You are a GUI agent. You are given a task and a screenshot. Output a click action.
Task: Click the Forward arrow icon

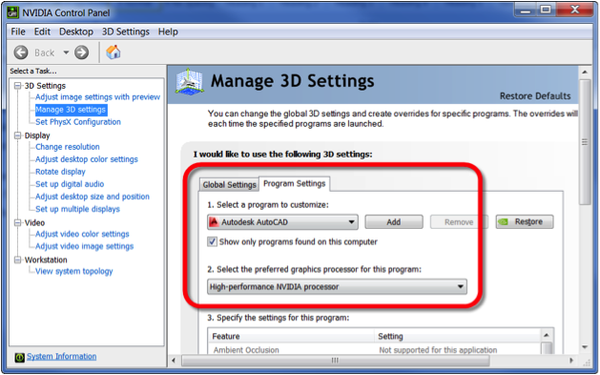(x=81, y=52)
